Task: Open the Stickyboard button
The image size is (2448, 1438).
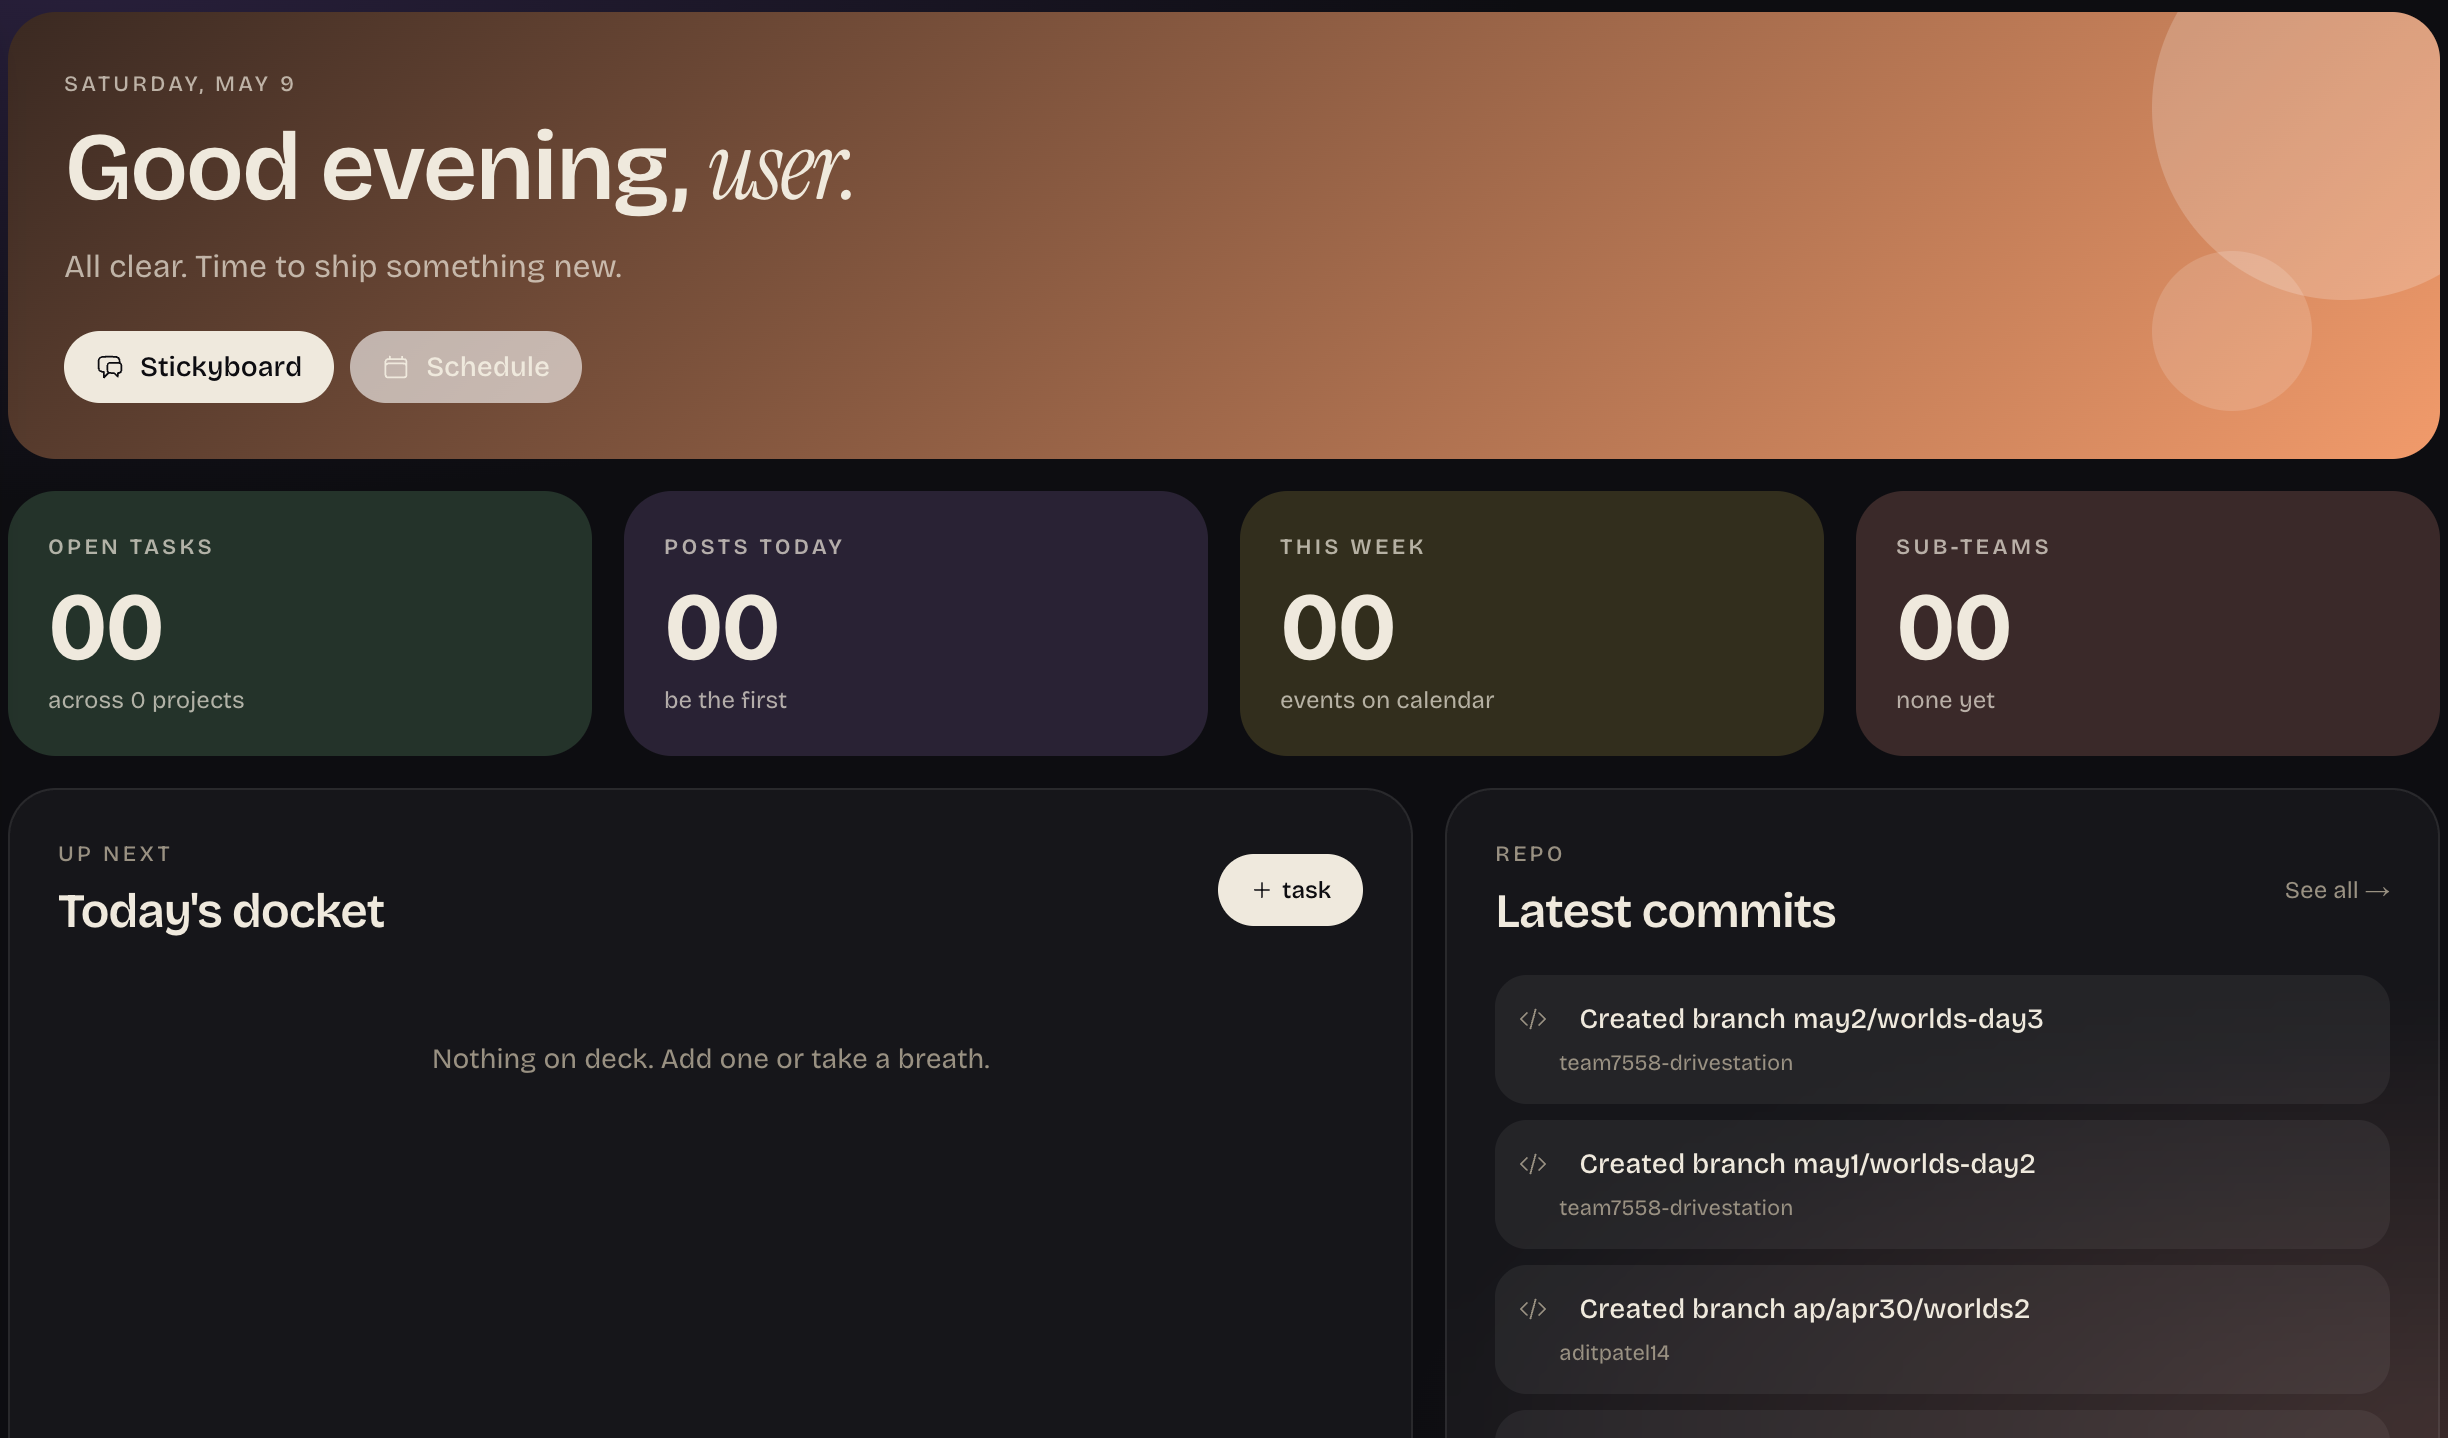Action: (x=198, y=367)
